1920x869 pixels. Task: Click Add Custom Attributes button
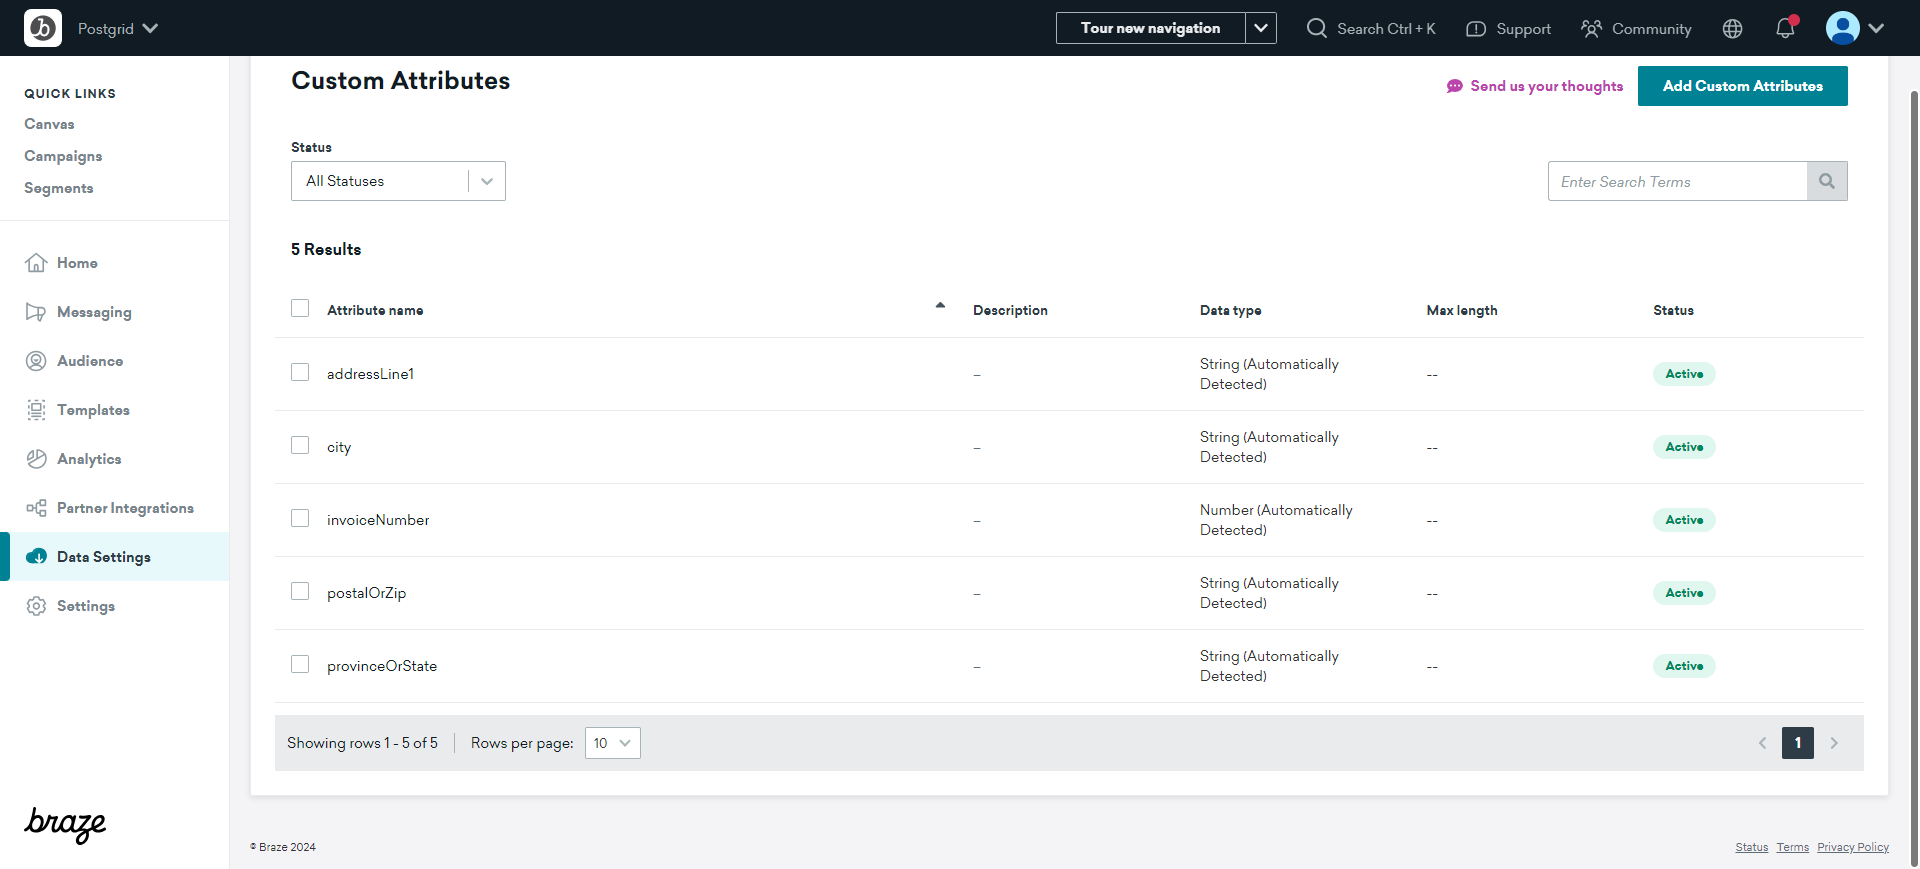pos(1742,86)
